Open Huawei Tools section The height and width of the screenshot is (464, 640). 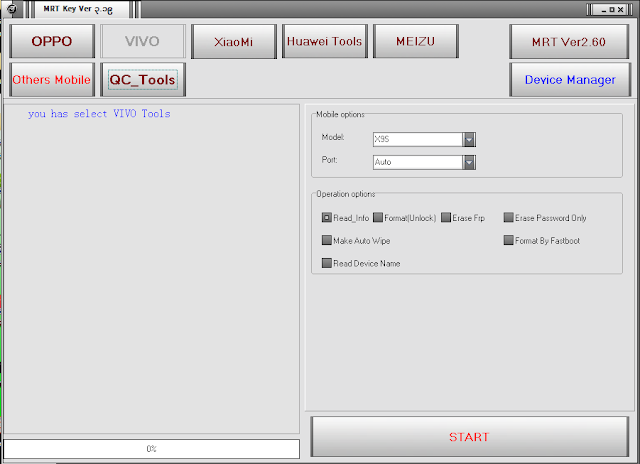(325, 41)
